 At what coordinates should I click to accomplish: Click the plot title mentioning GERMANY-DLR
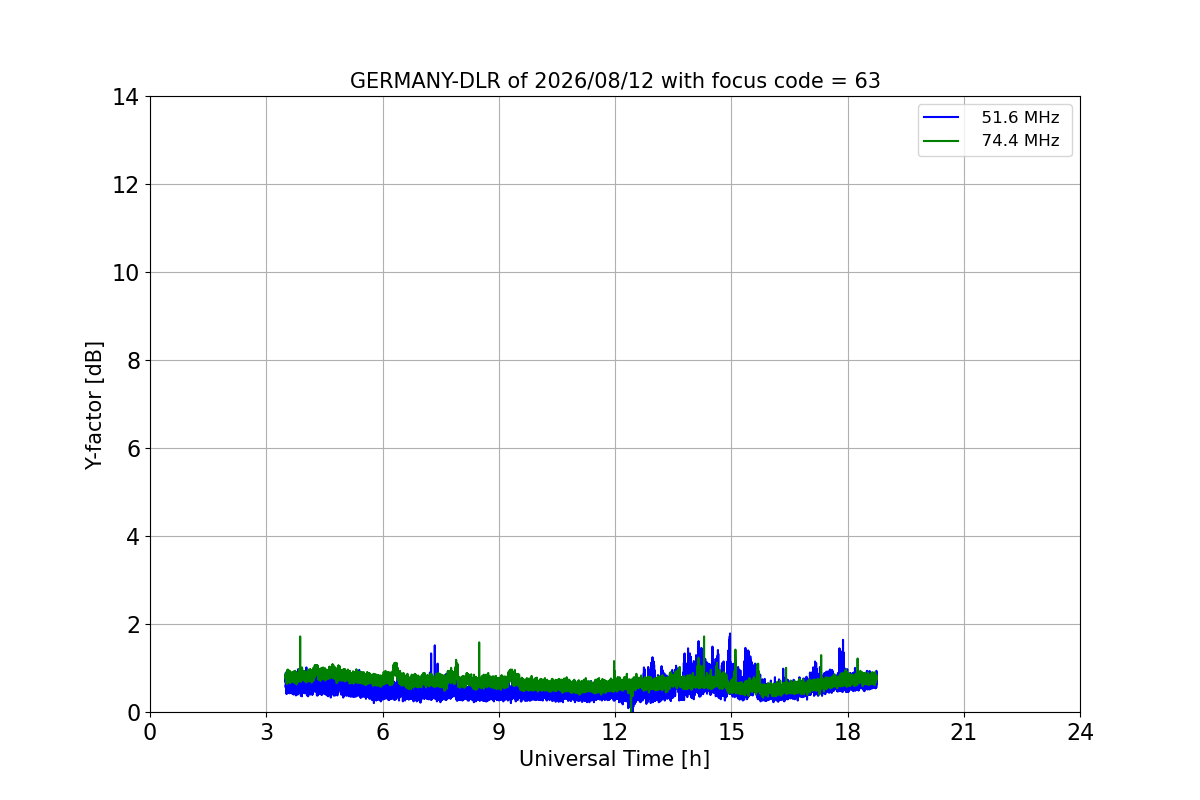[x=615, y=81]
